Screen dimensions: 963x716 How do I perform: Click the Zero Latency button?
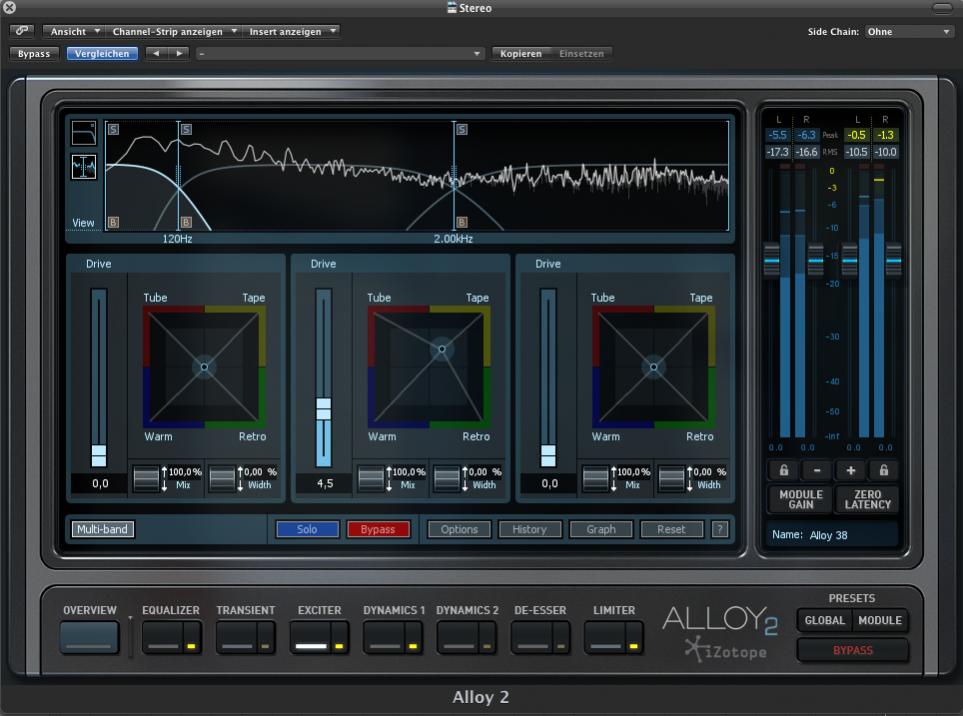coord(866,500)
